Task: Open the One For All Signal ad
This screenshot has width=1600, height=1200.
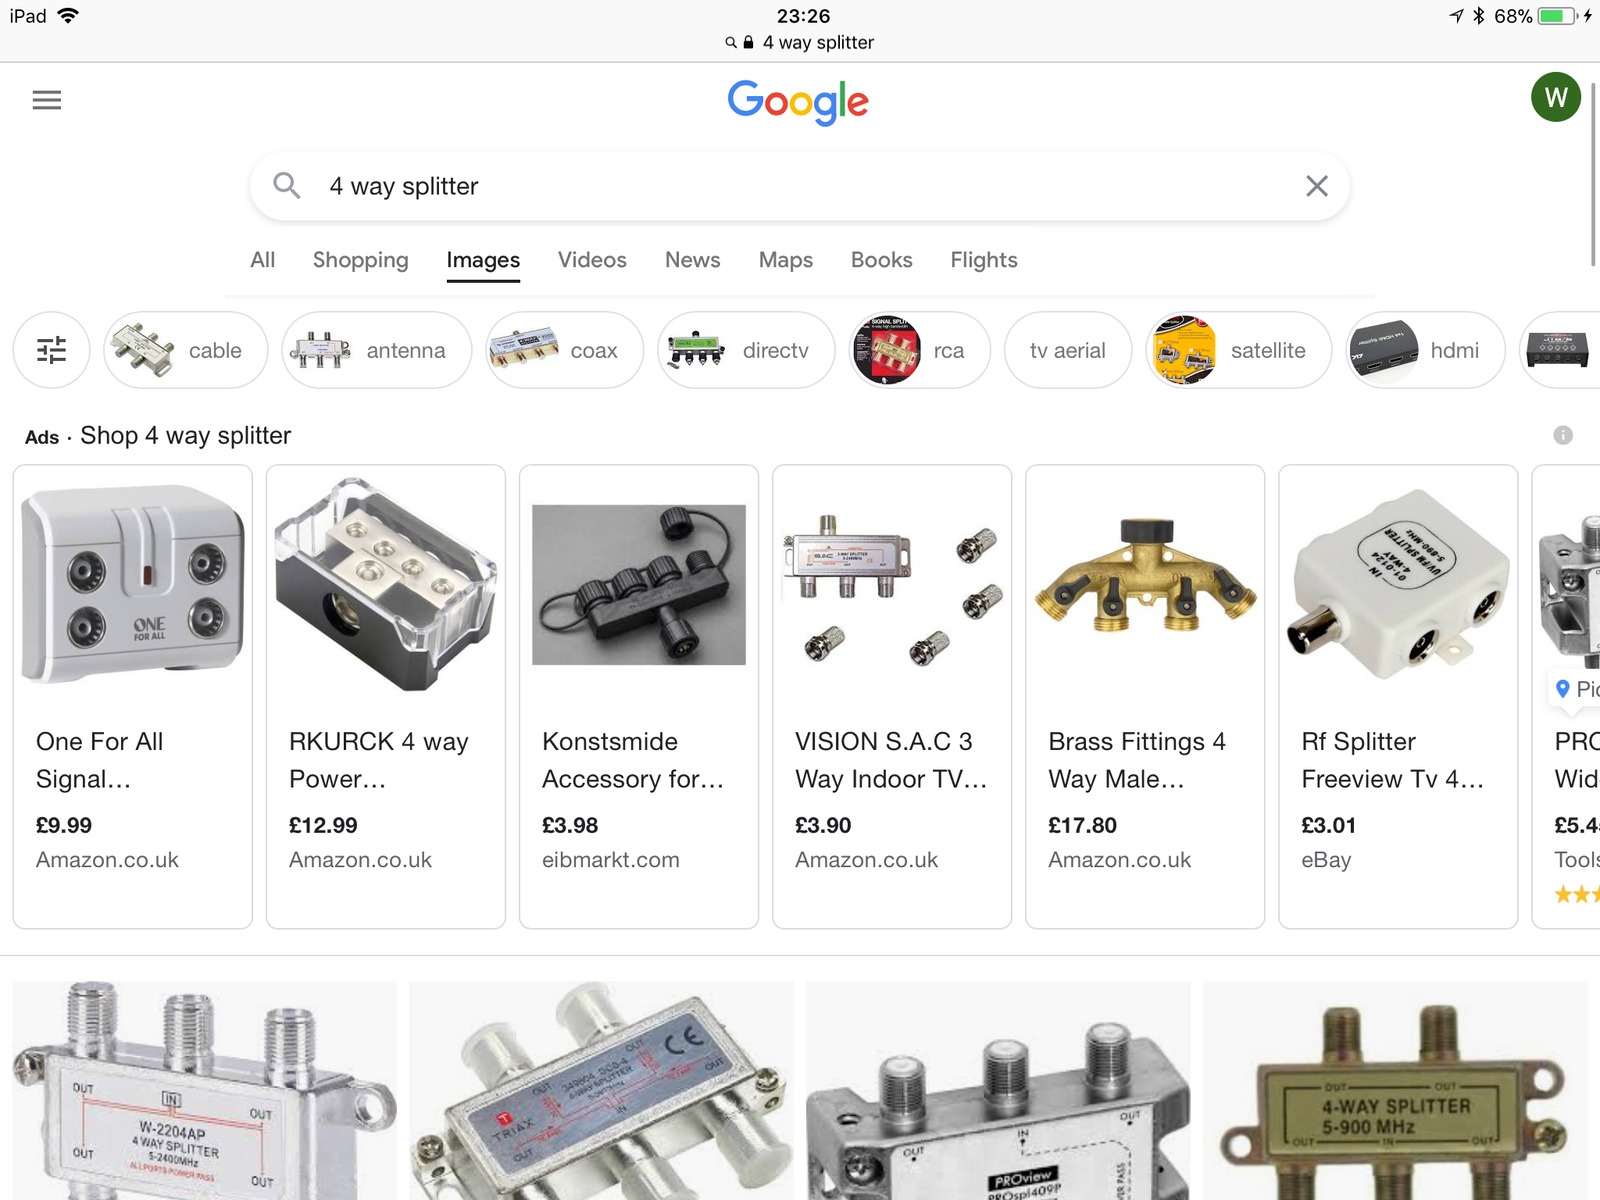Action: tap(133, 696)
